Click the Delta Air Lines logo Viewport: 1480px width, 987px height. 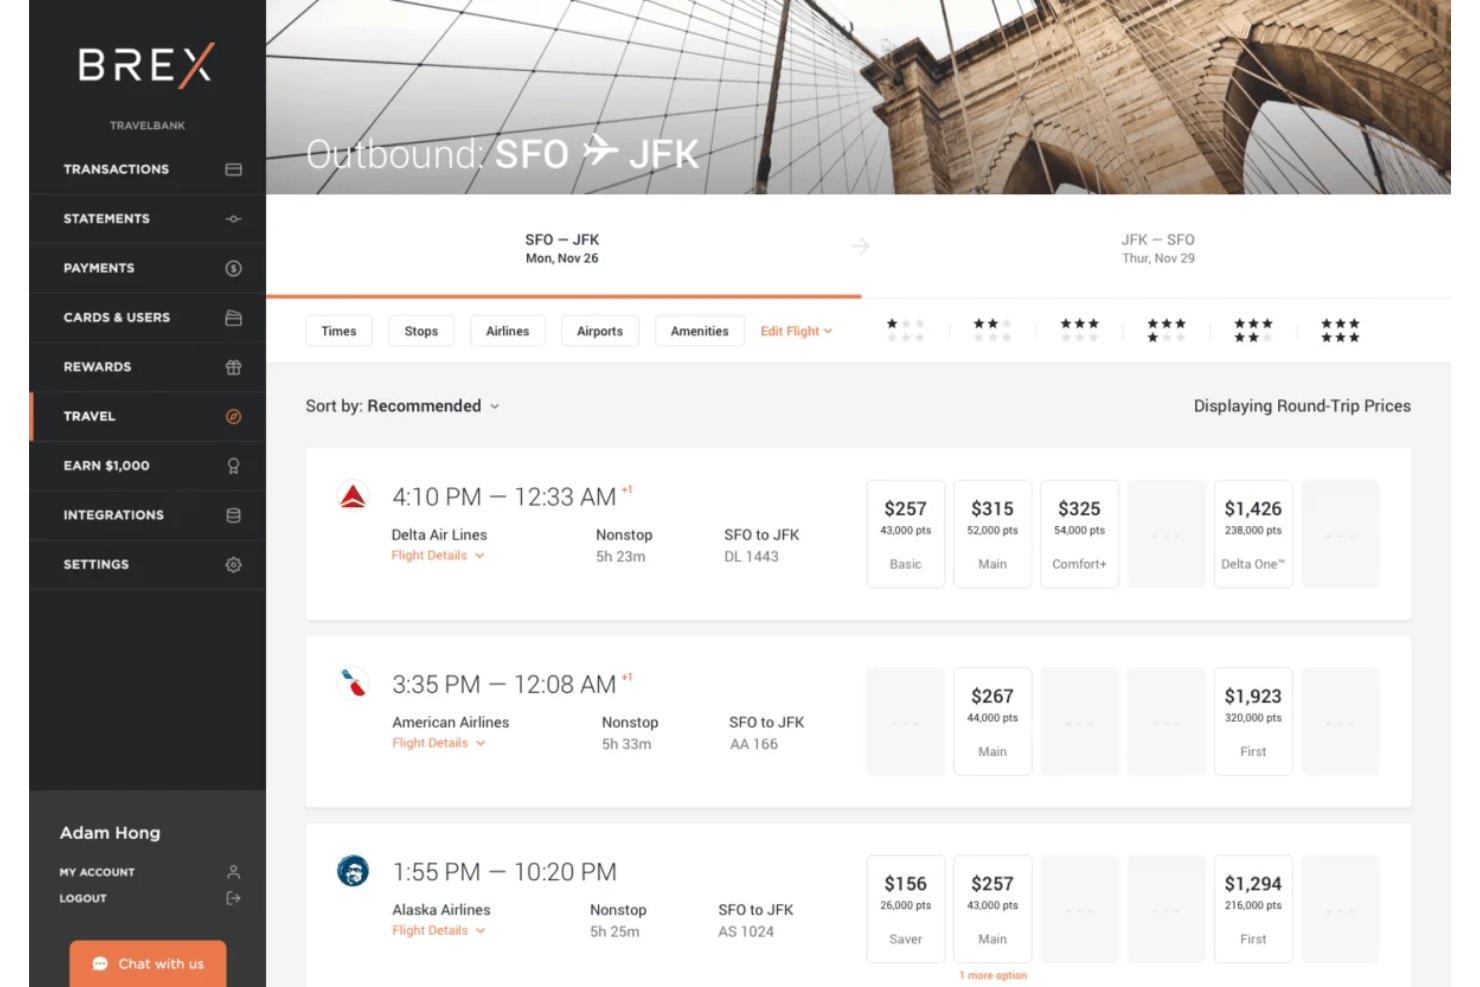[353, 495]
